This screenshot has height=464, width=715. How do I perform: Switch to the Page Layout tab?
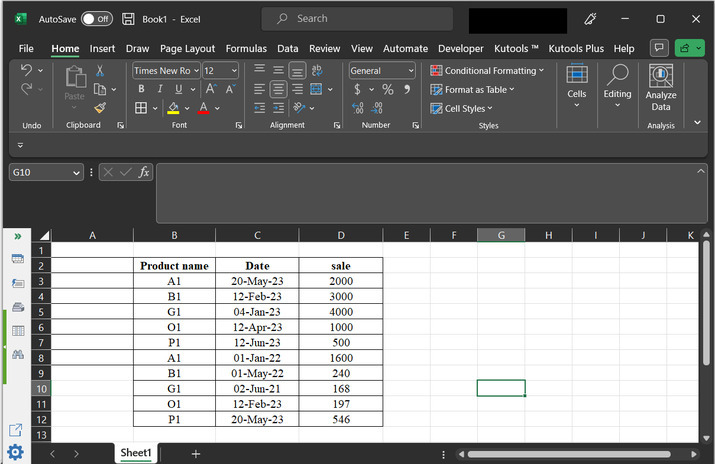click(x=187, y=48)
